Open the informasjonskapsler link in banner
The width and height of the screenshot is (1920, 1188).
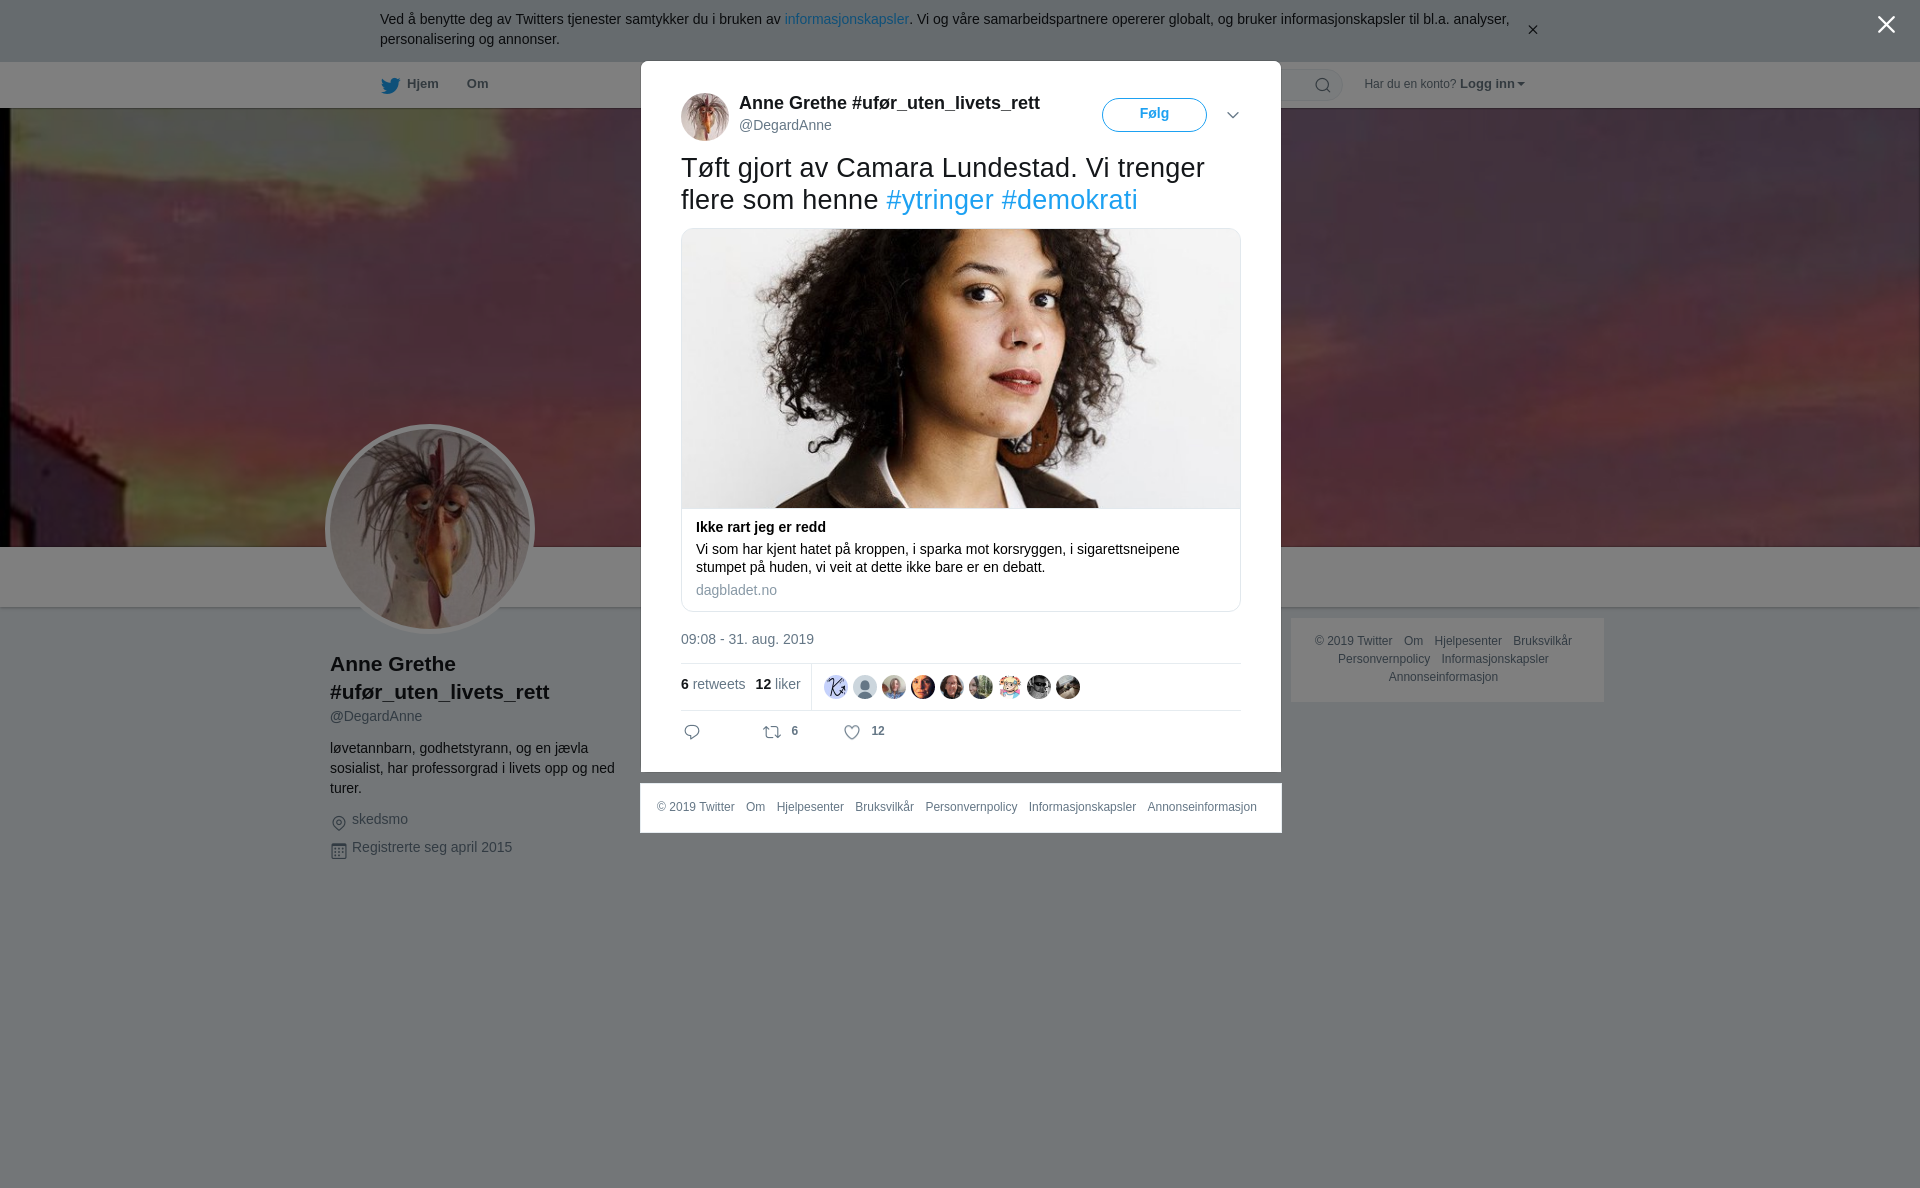pyautogui.click(x=846, y=19)
